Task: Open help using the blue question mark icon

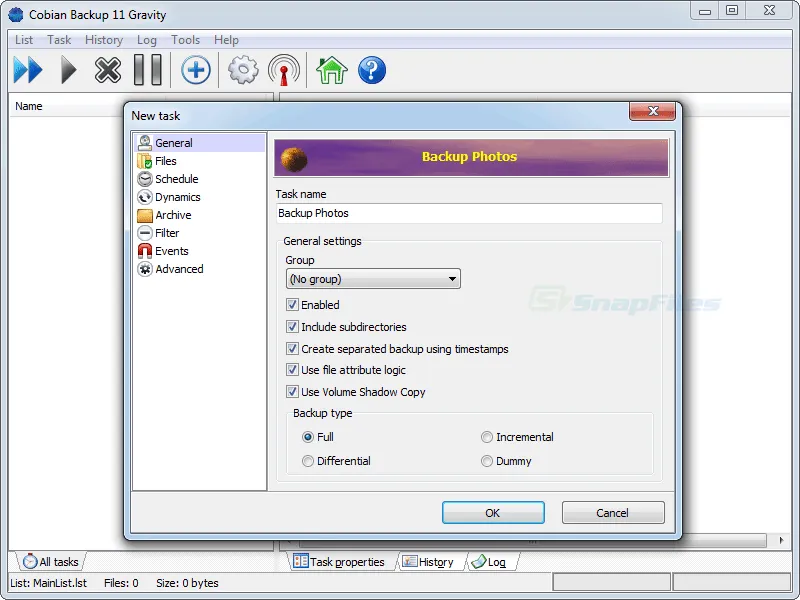Action: point(371,70)
